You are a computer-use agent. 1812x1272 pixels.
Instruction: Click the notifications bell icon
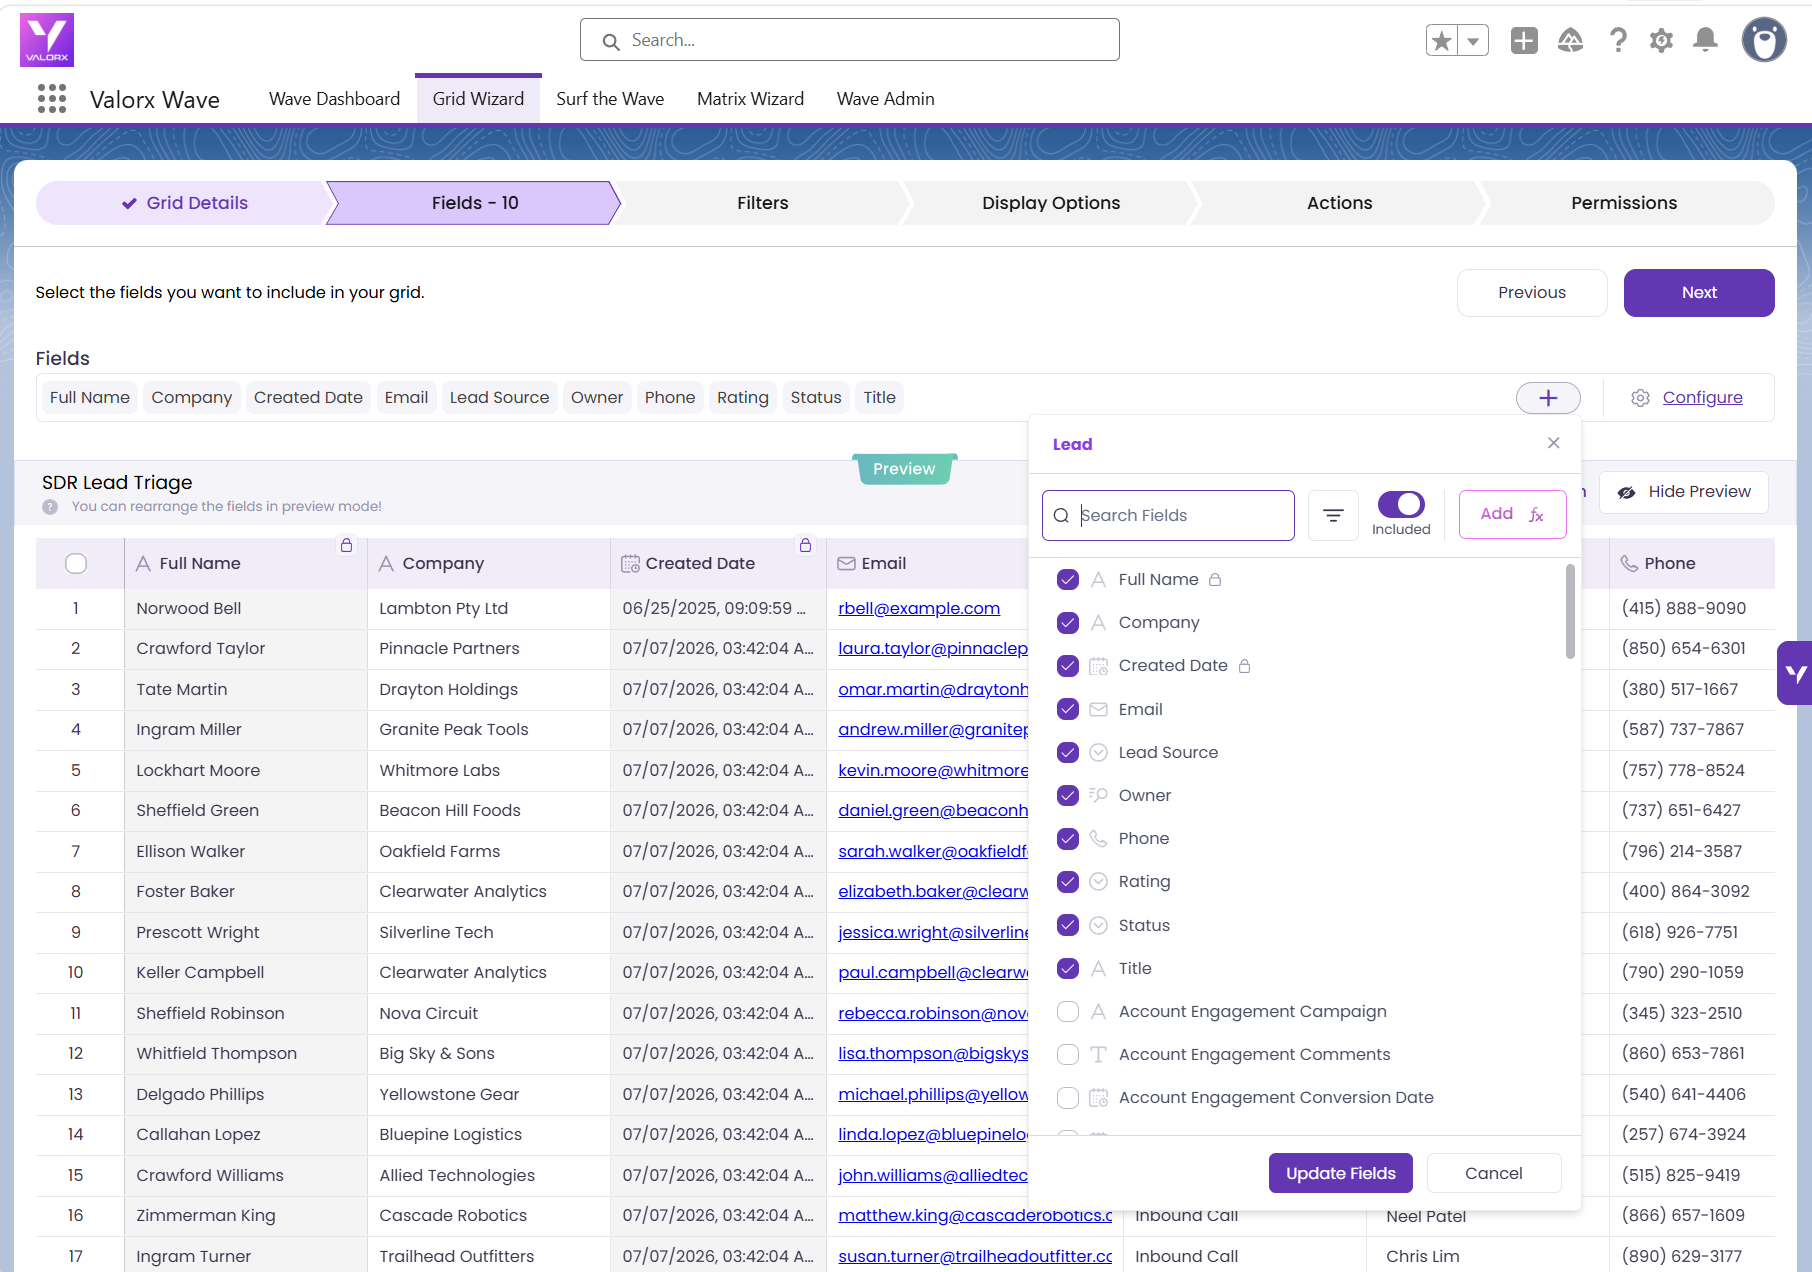click(x=1705, y=40)
